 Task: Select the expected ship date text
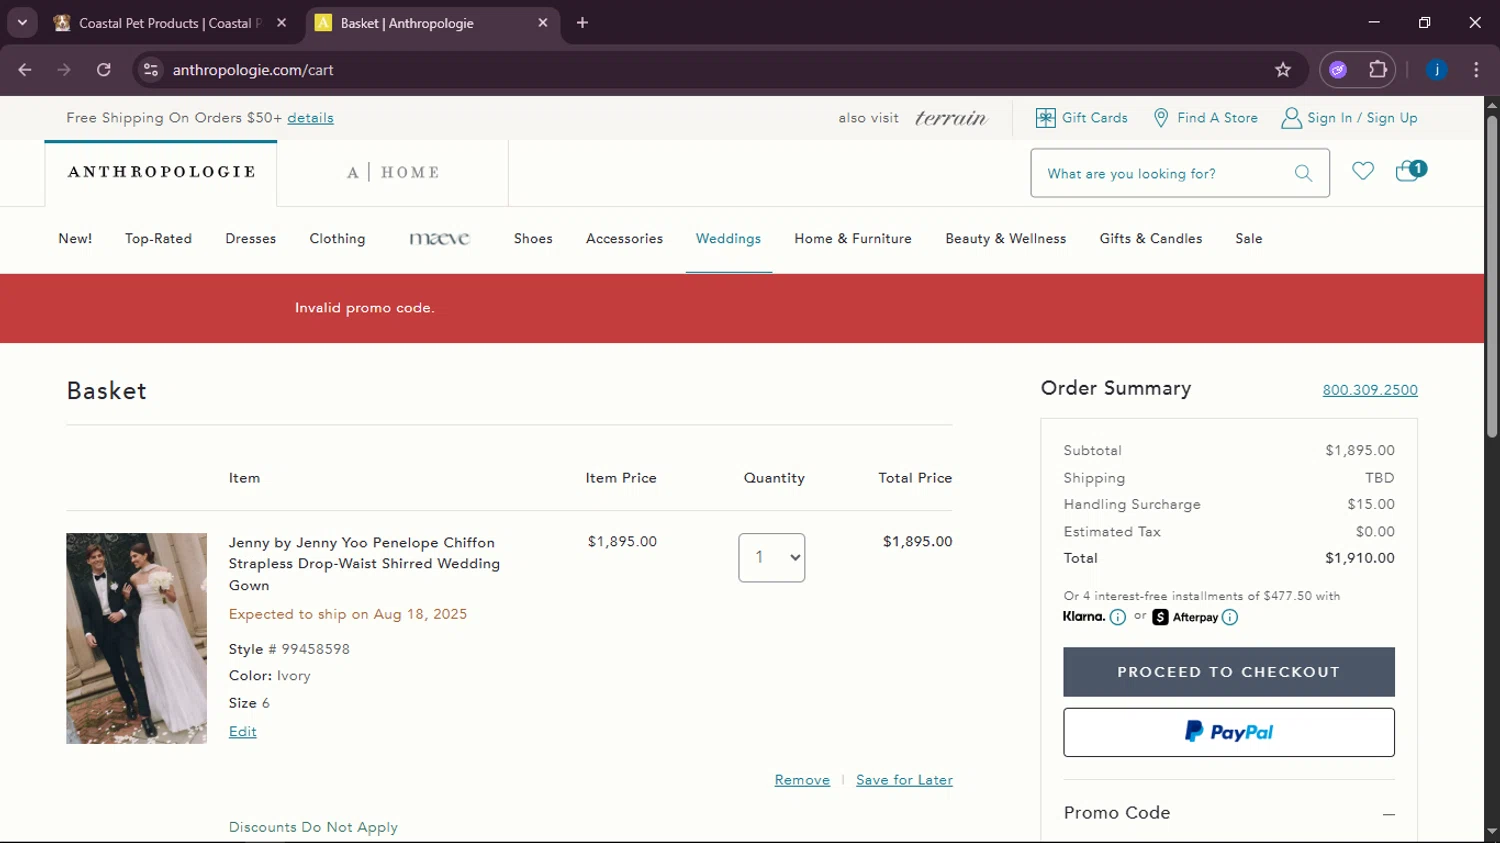347,614
